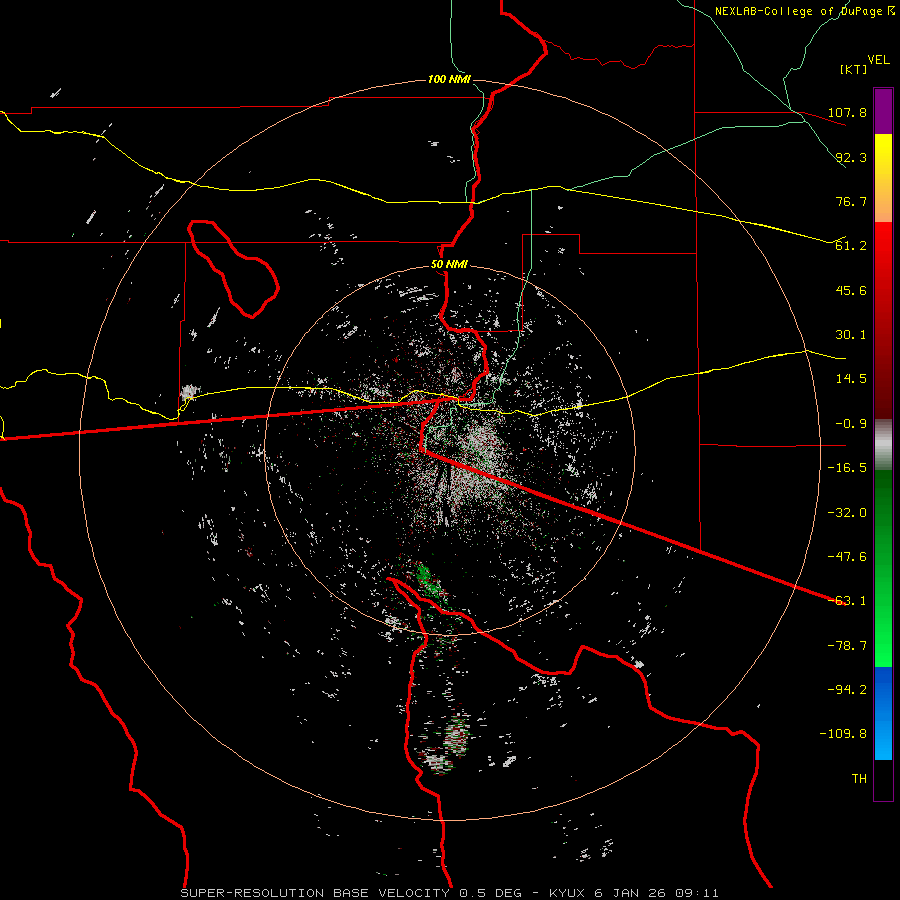Image resolution: width=900 pixels, height=900 pixels.
Task: Click the 100 NMI range ring label
Action: 449,79
